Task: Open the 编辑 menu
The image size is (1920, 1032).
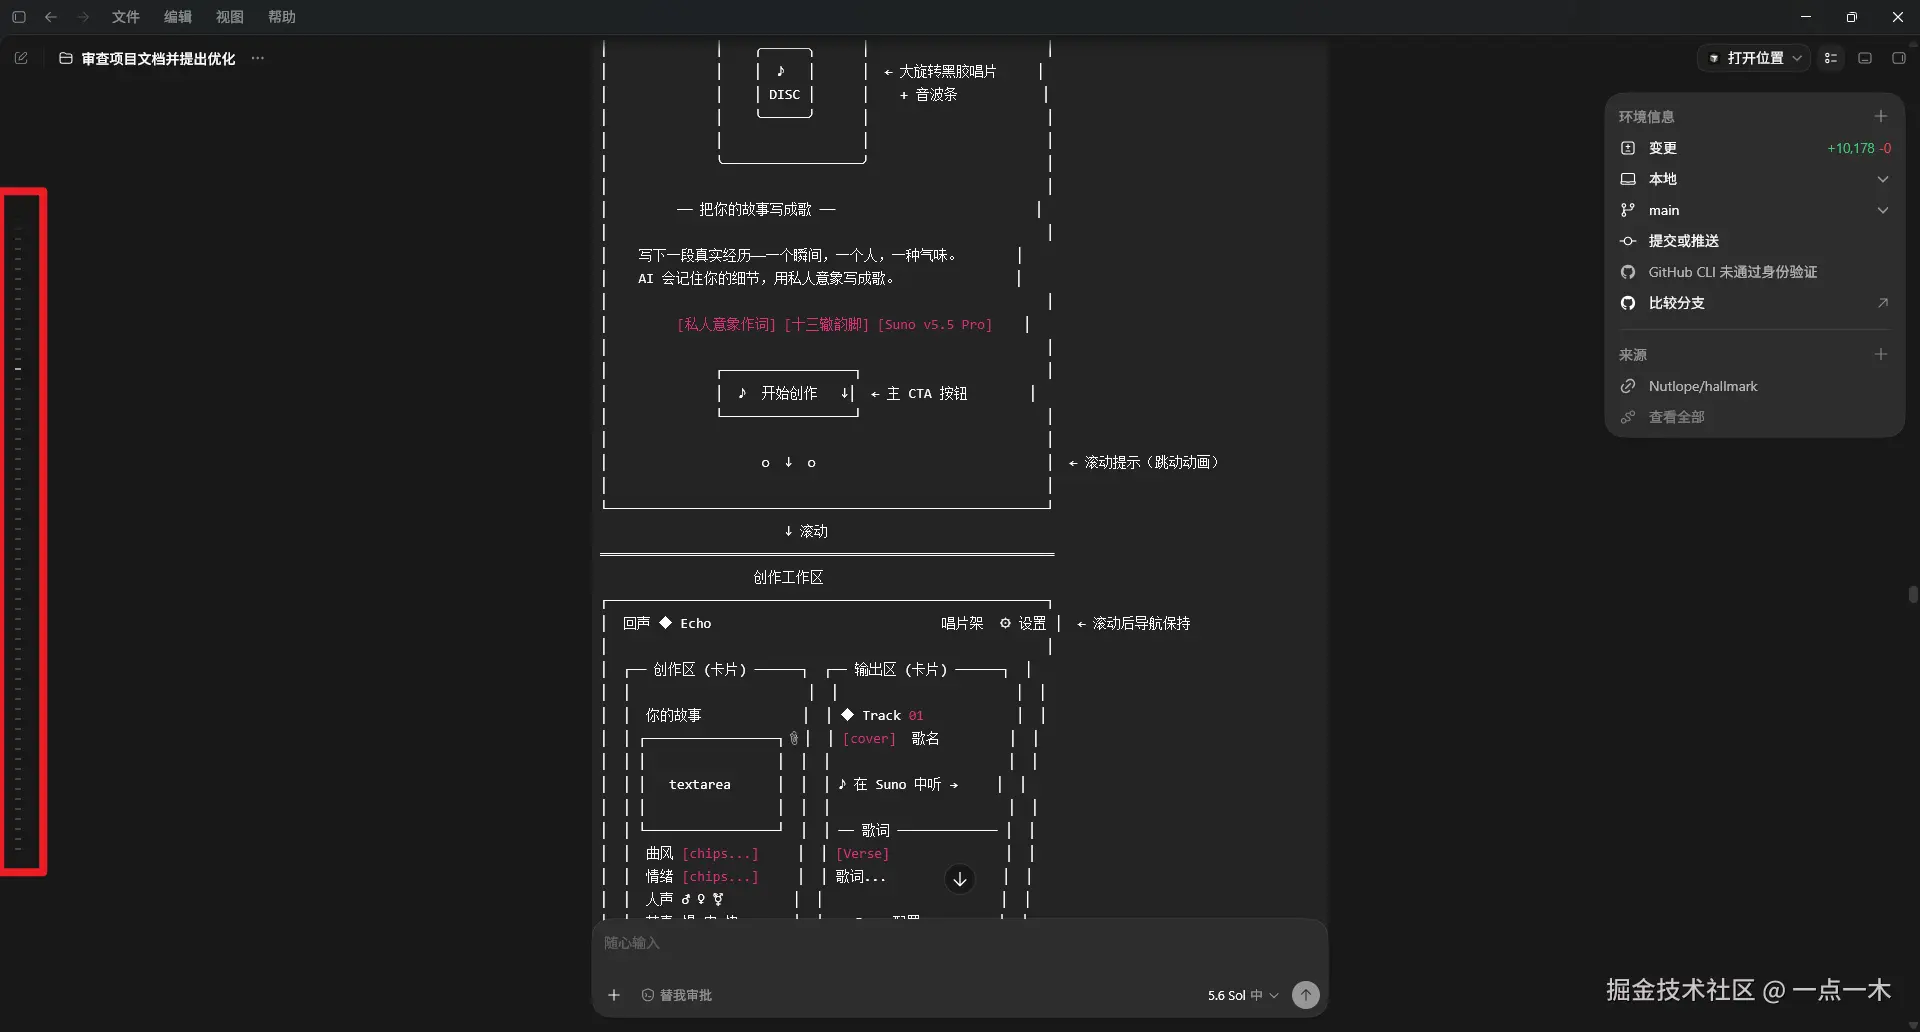Action: tap(178, 17)
